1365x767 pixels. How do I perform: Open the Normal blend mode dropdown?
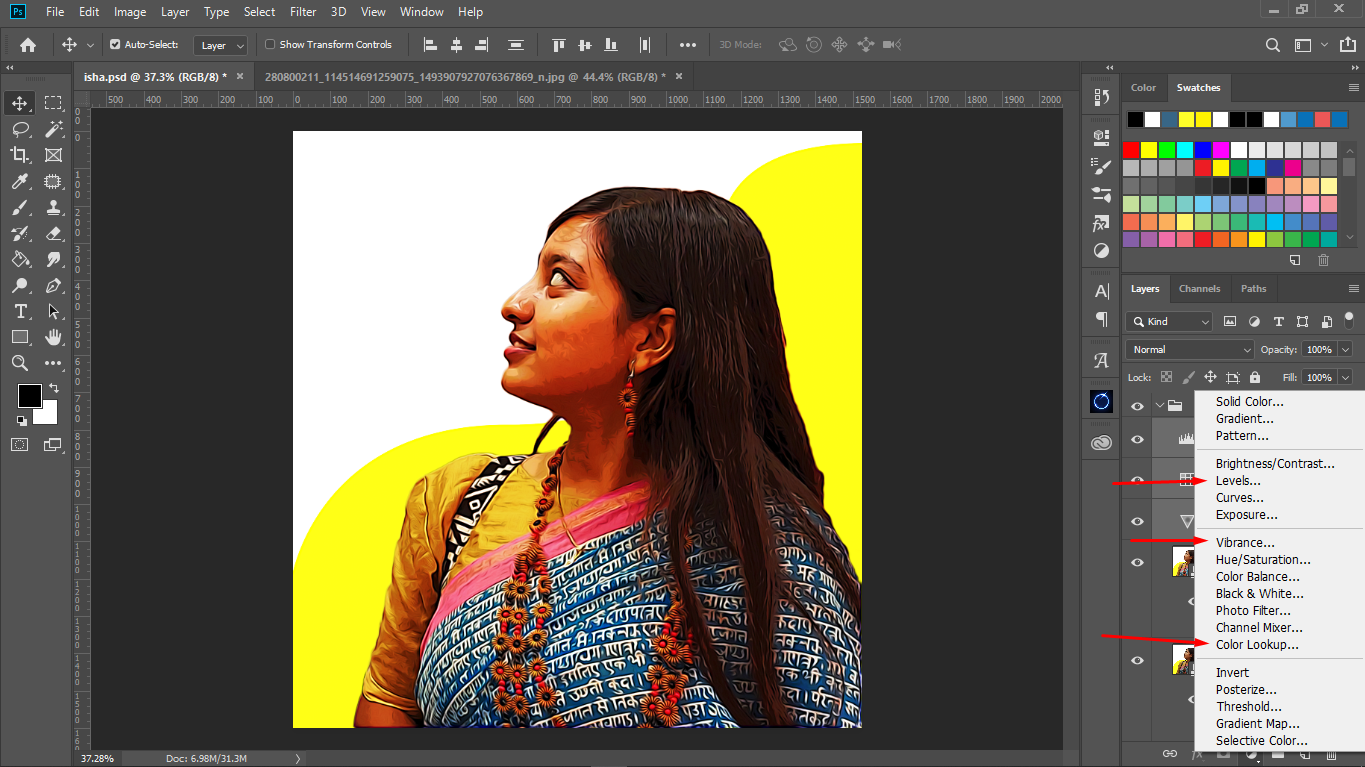[1190, 350]
